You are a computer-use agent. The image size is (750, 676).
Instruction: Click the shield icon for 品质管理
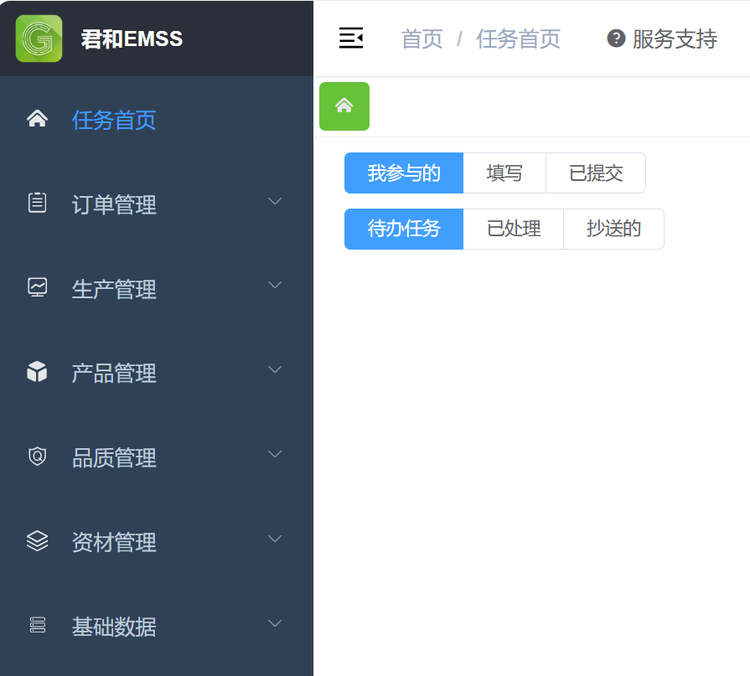coord(37,457)
